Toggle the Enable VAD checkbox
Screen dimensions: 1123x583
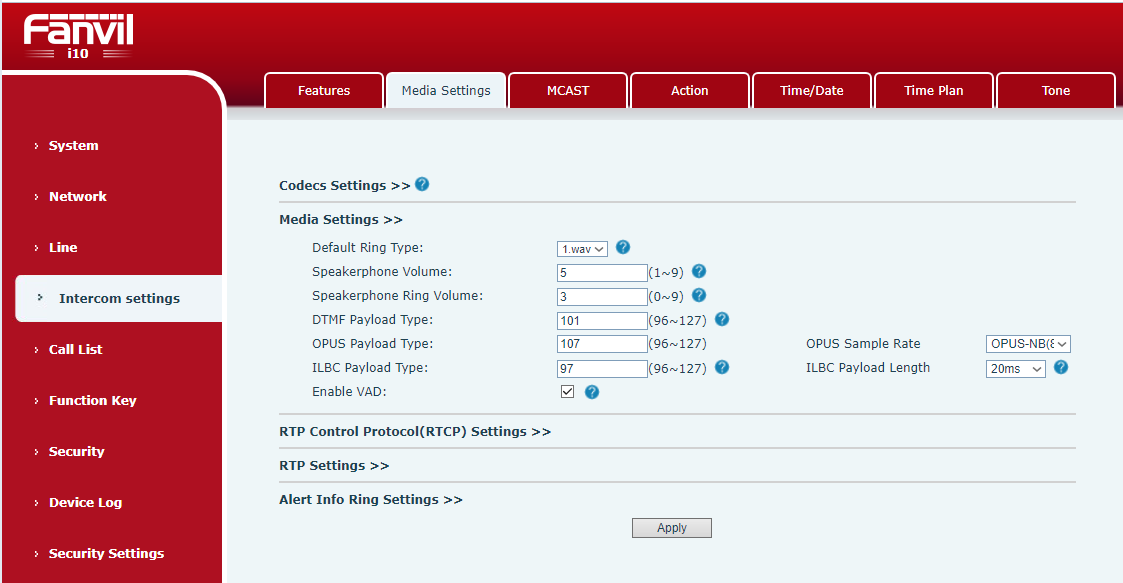(x=567, y=392)
